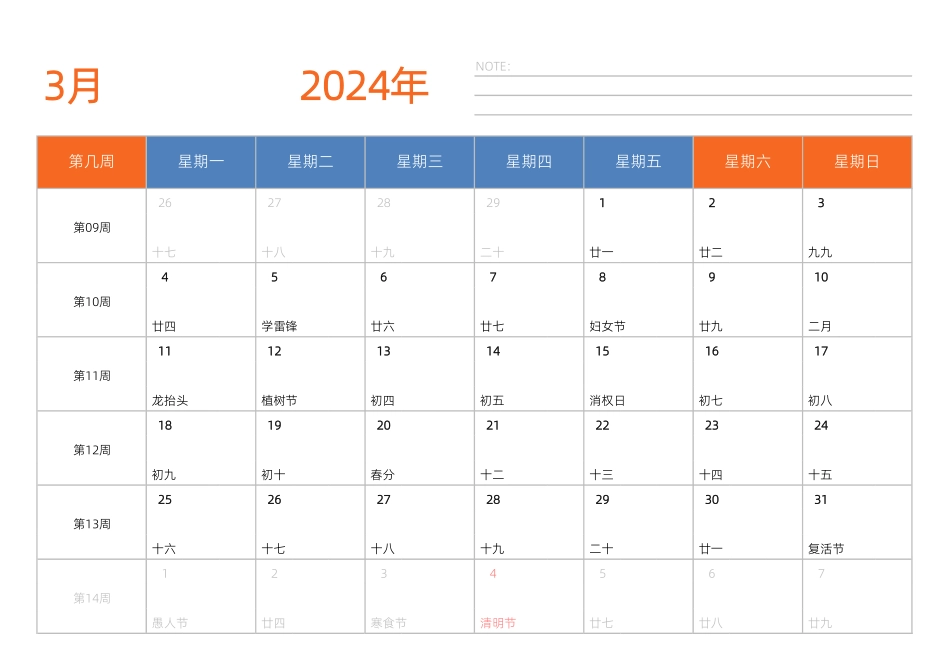Click the "第11周" week label
This screenshot has height=672, width=950.
(x=92, y=376)
